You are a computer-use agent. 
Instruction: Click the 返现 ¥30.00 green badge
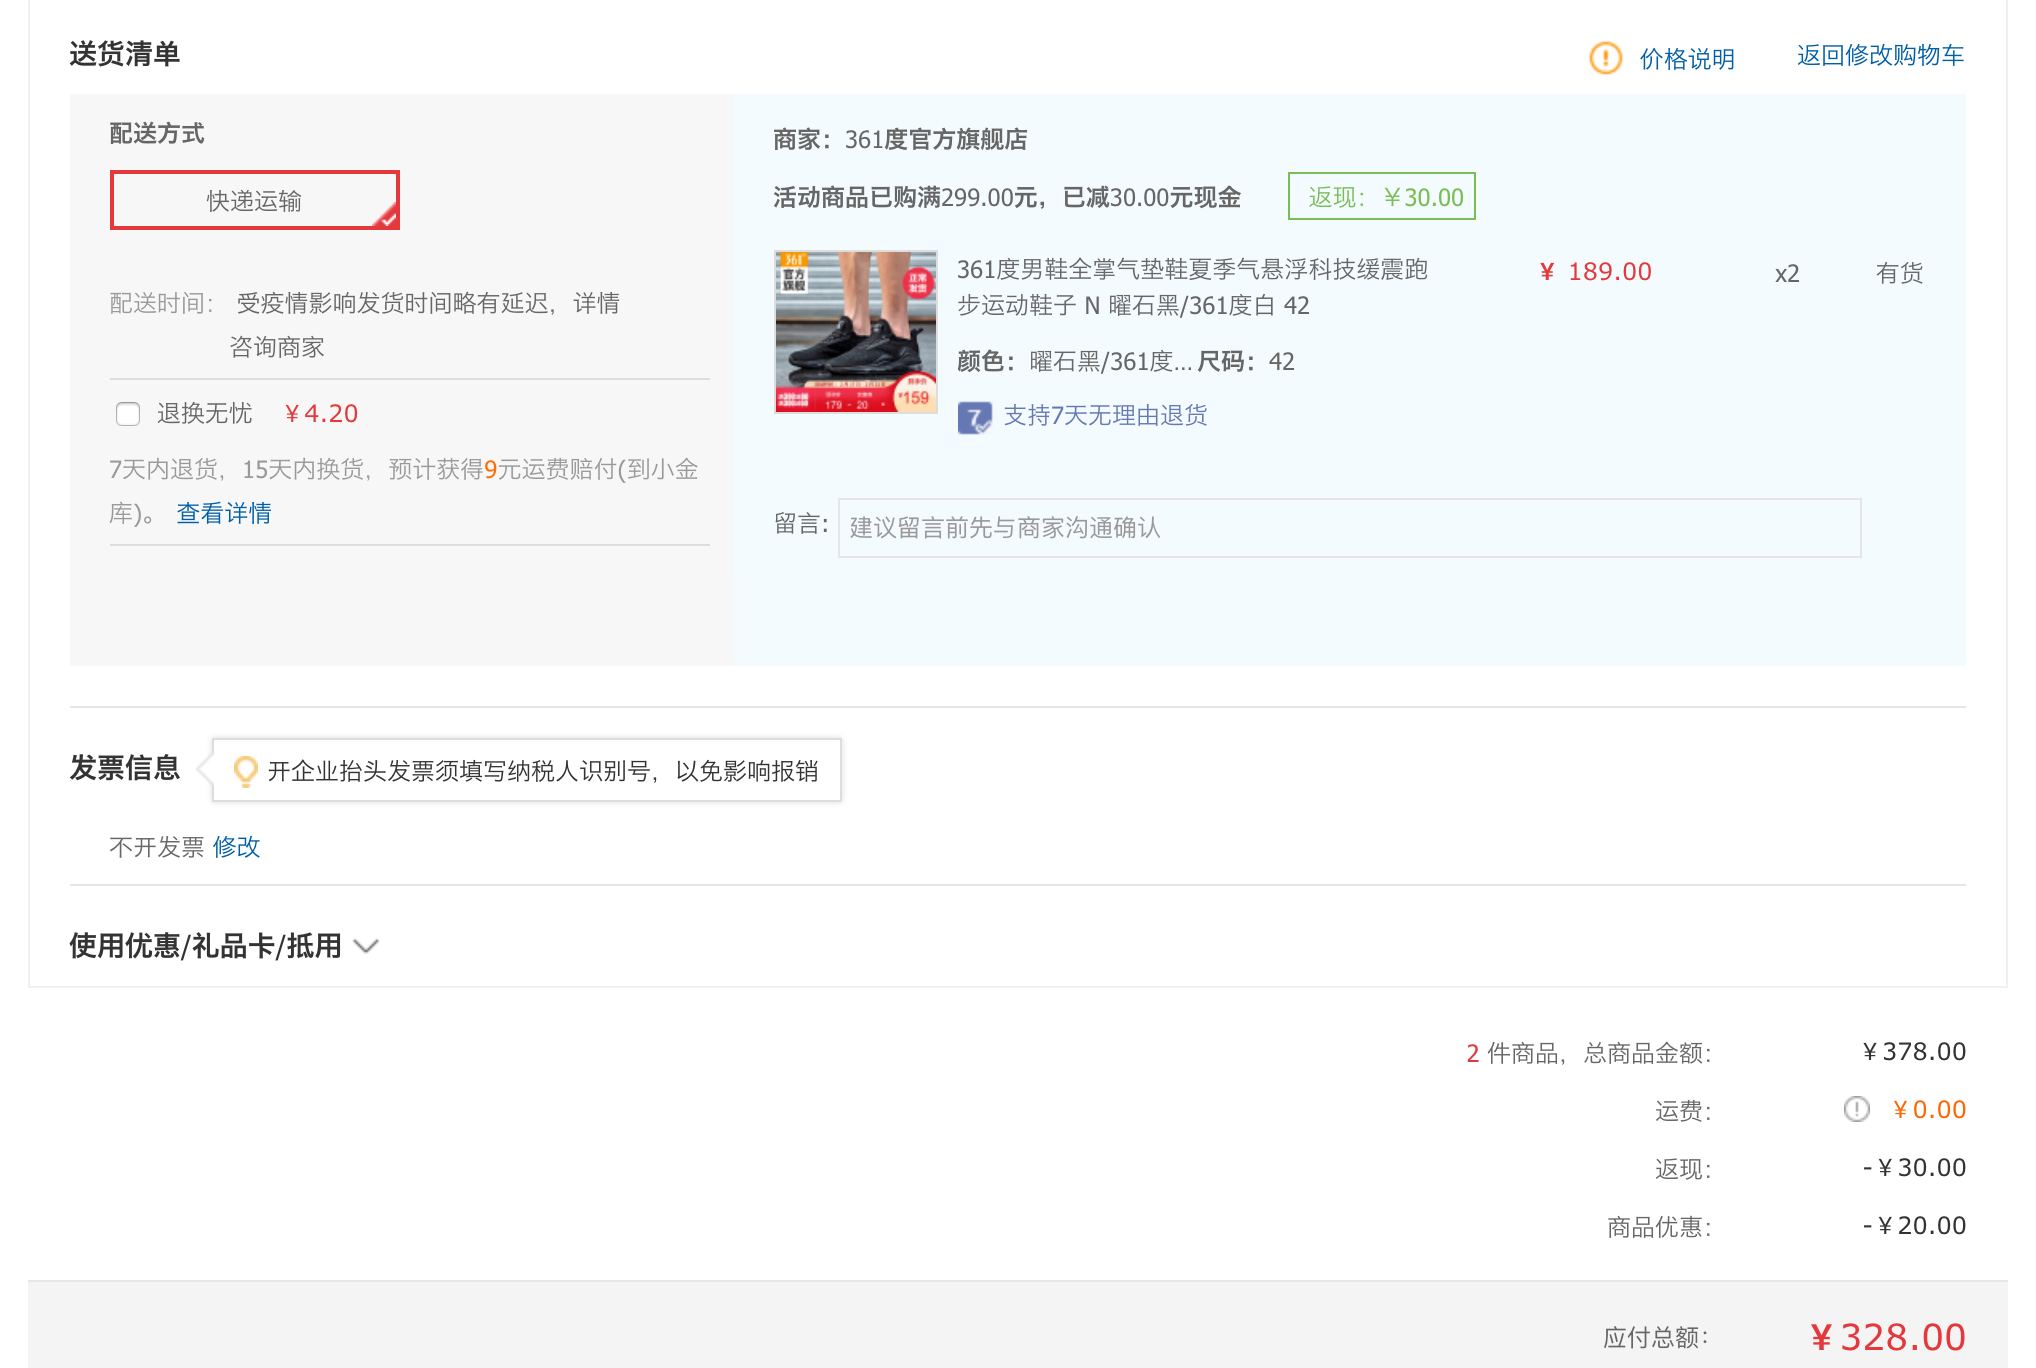click(x=1381, y=197)
